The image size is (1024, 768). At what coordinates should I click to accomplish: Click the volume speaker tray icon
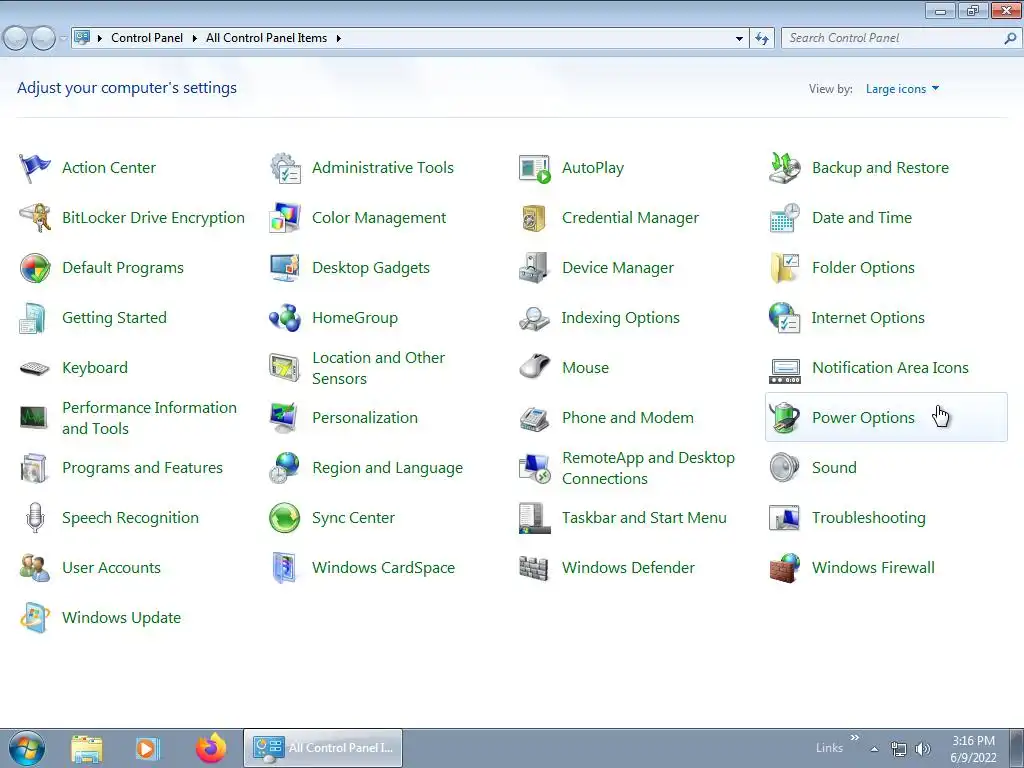point(922,749)
